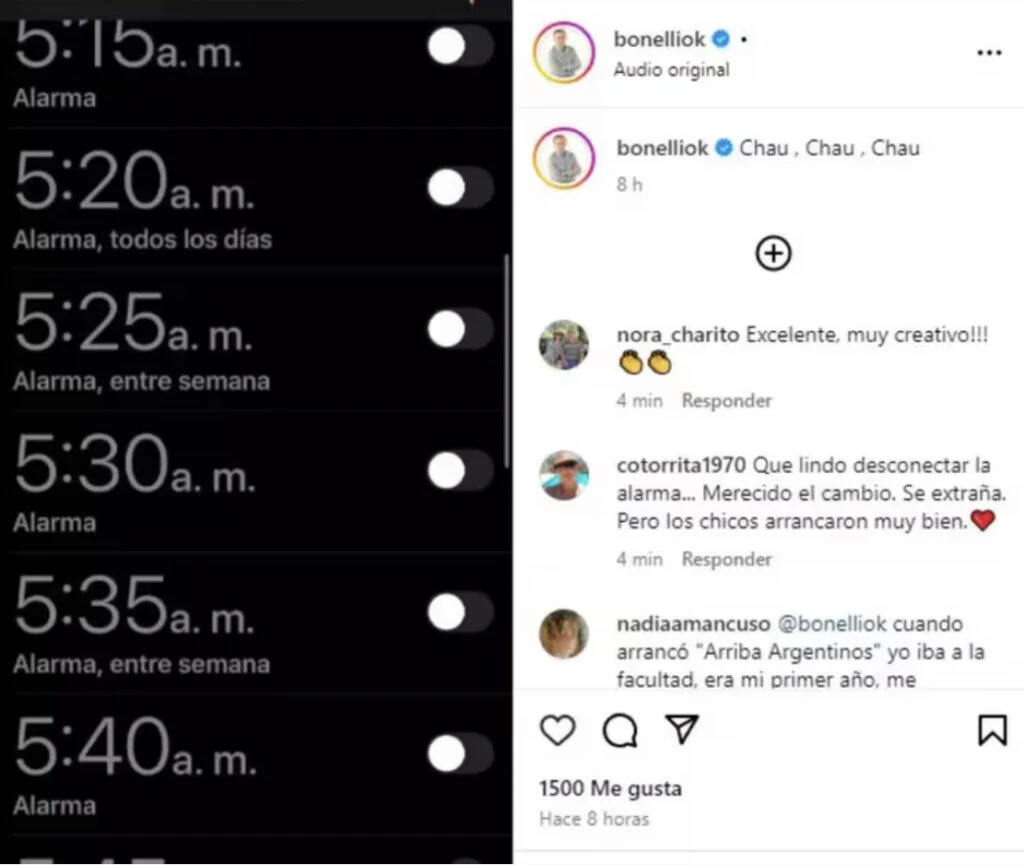Viewport: 1024px width, 865px height.
Task: Open comments with the speech bubble icon
Action: (620, 730)
